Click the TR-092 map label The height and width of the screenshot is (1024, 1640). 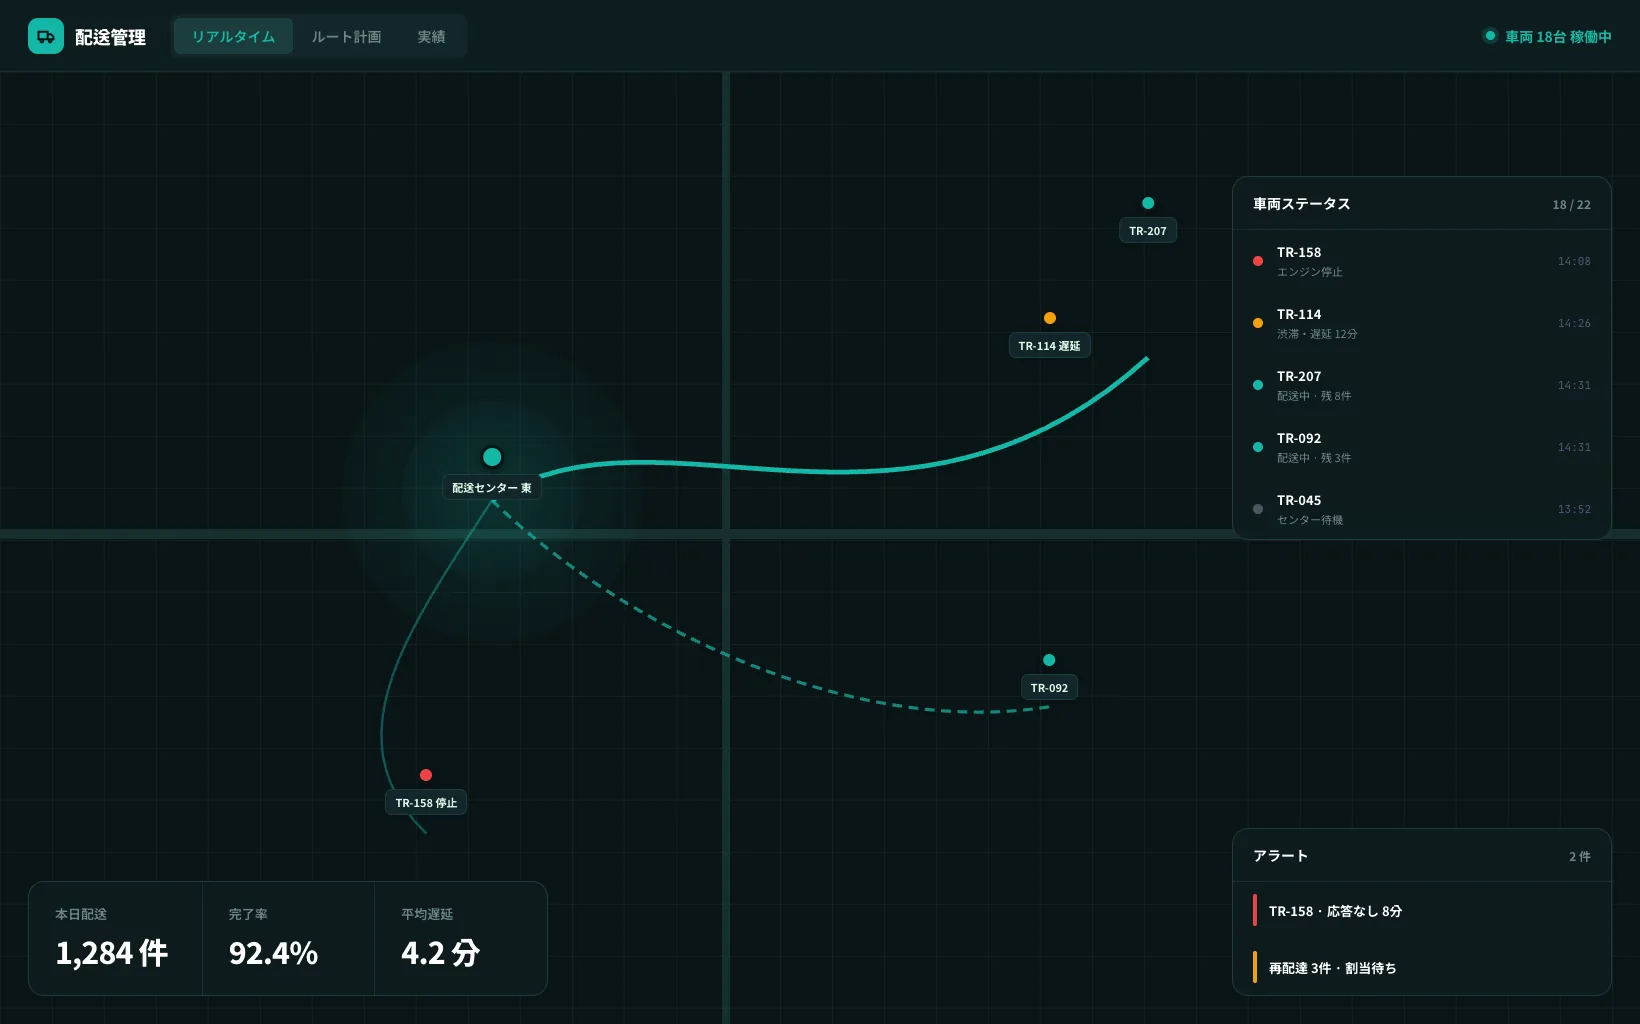[1049, 688]
